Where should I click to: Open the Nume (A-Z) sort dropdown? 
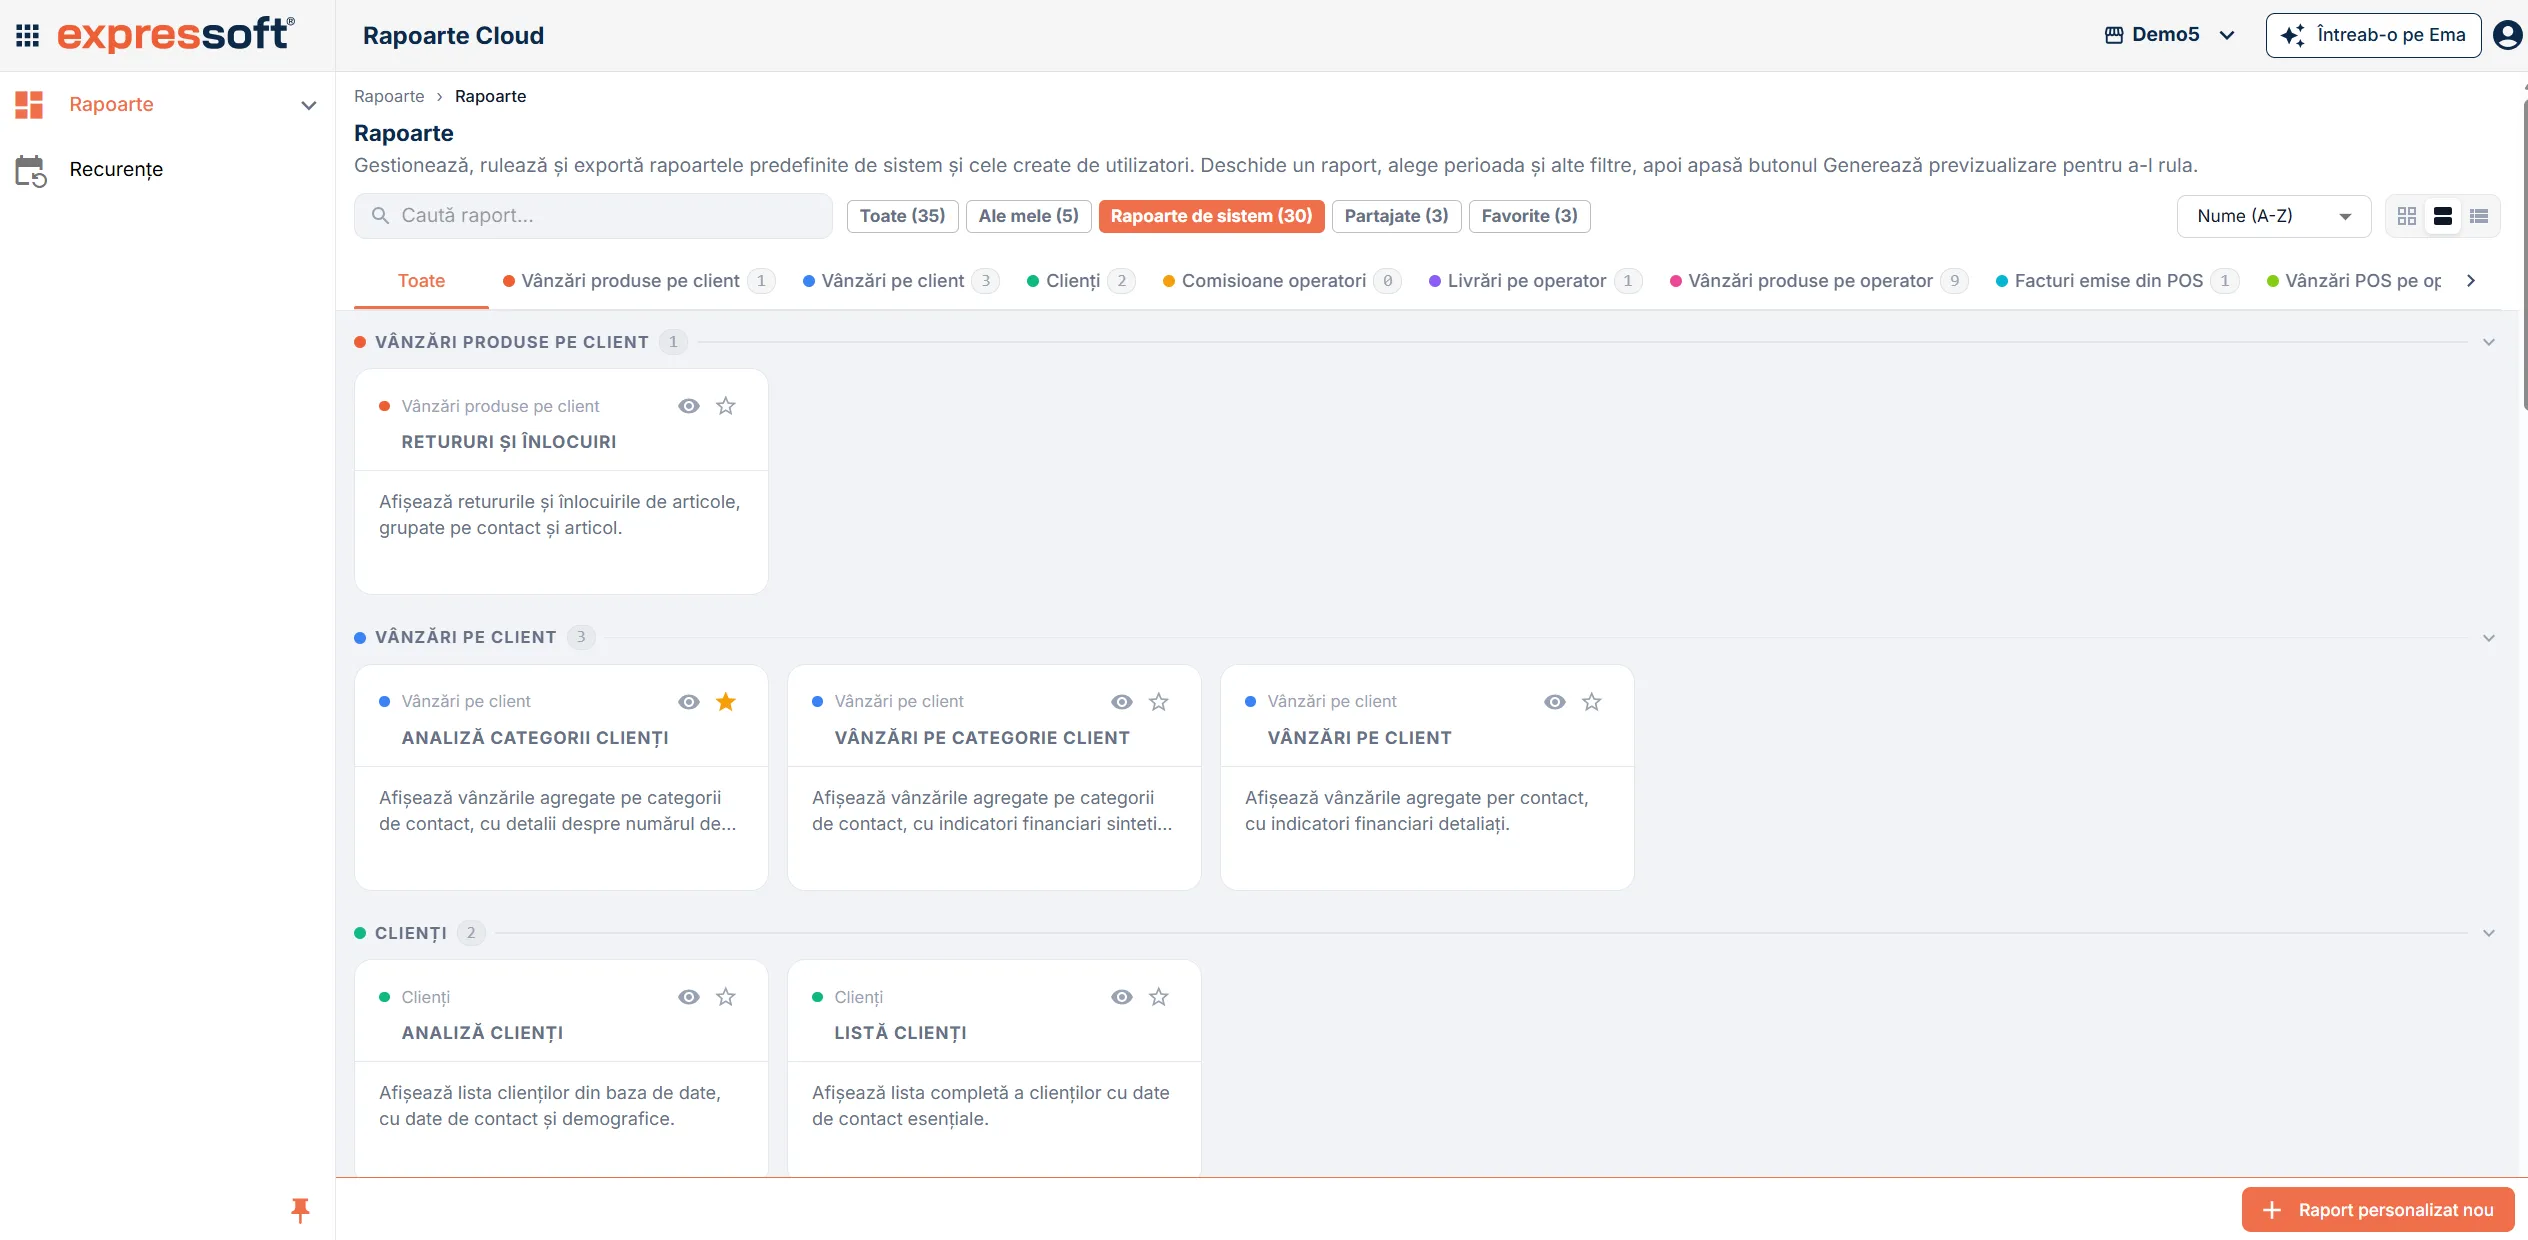pyautogui.click(x=2274, y=216)
